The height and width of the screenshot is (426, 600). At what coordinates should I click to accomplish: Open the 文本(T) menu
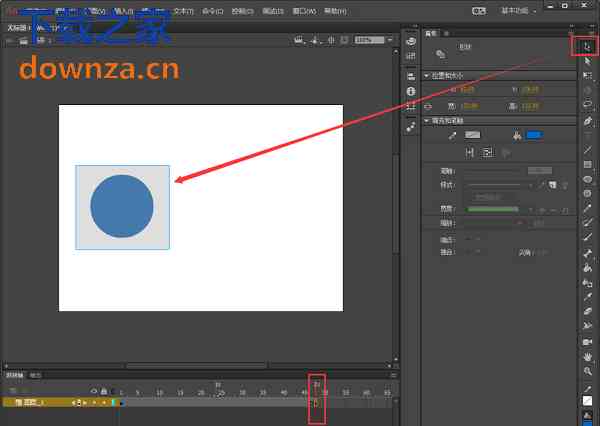pyautogui.click(x=183, y=11)
